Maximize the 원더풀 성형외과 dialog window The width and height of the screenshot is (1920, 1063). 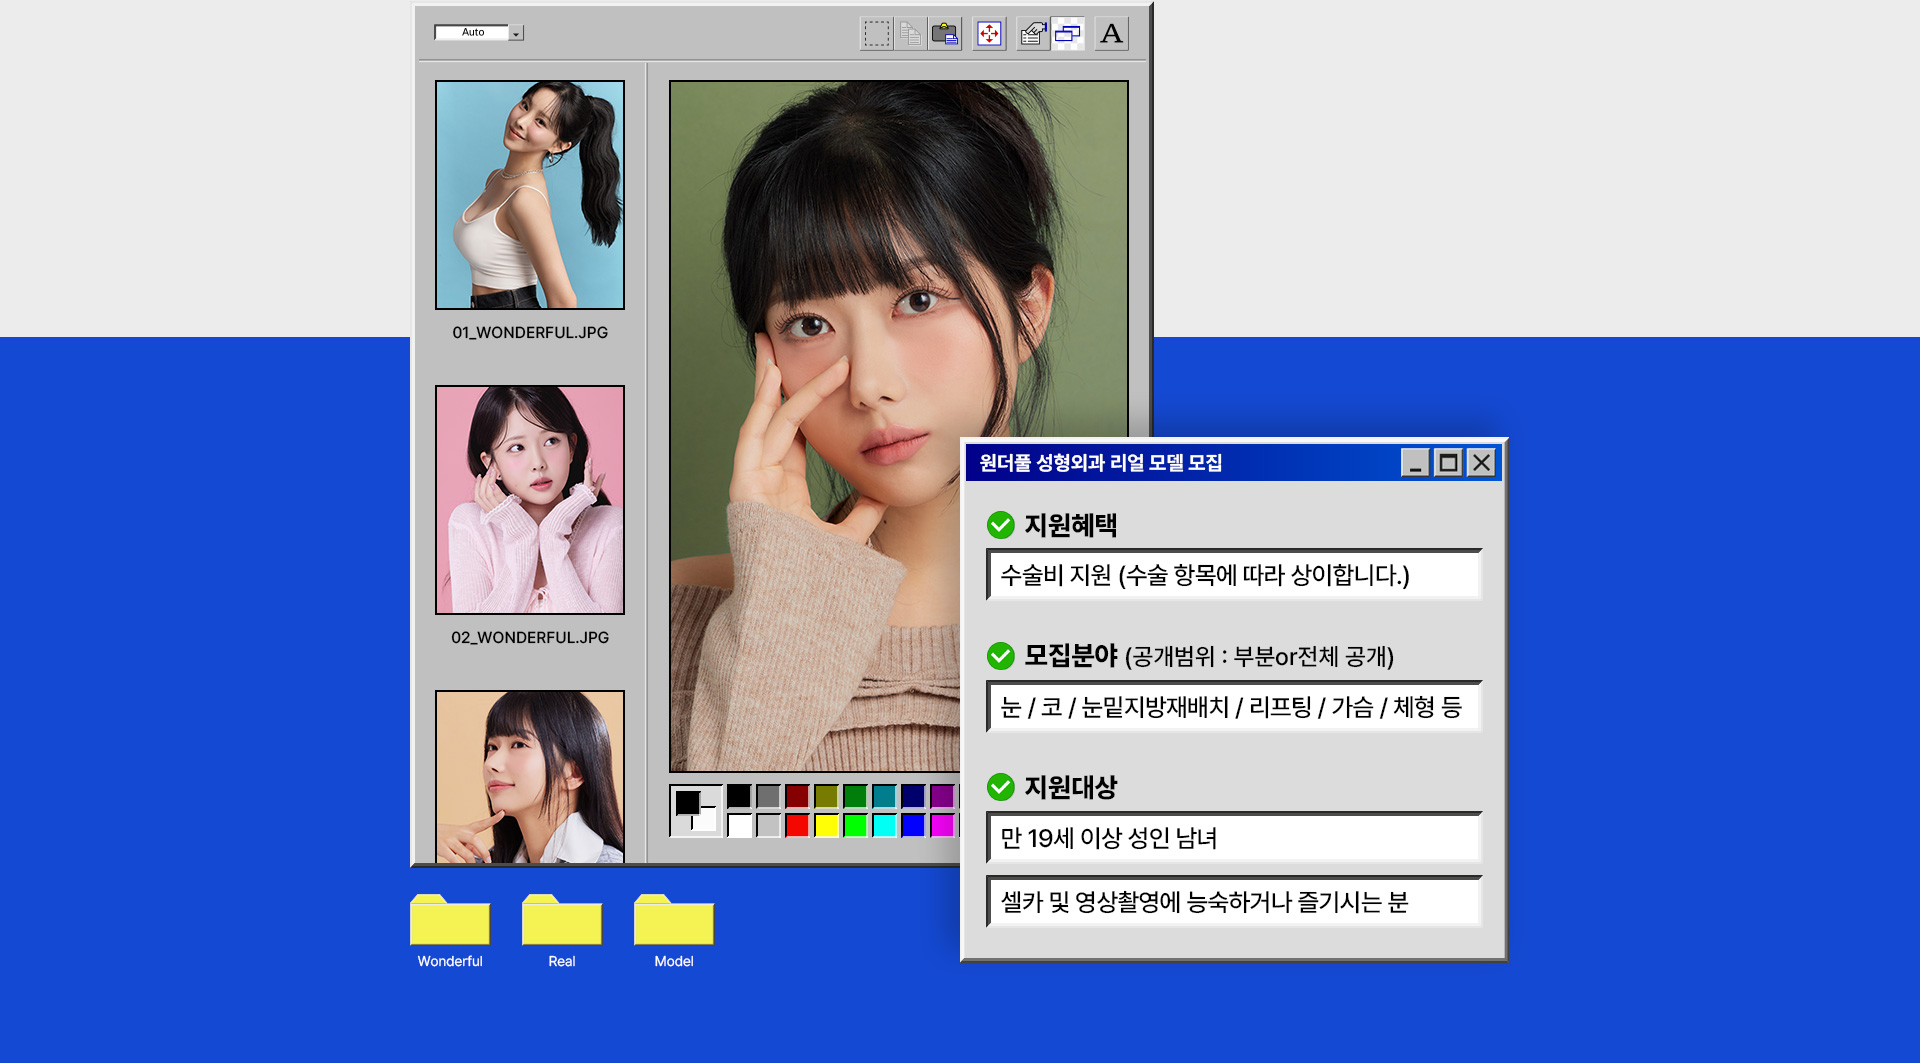(1448, 463)
